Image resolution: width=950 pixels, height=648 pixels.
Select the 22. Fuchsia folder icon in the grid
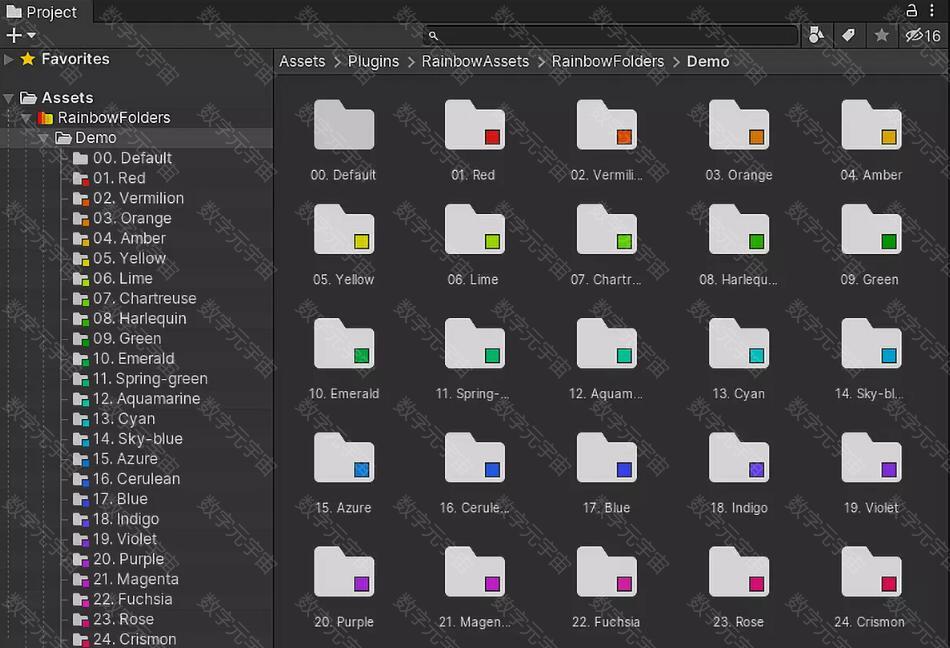[x=606, y=573]
